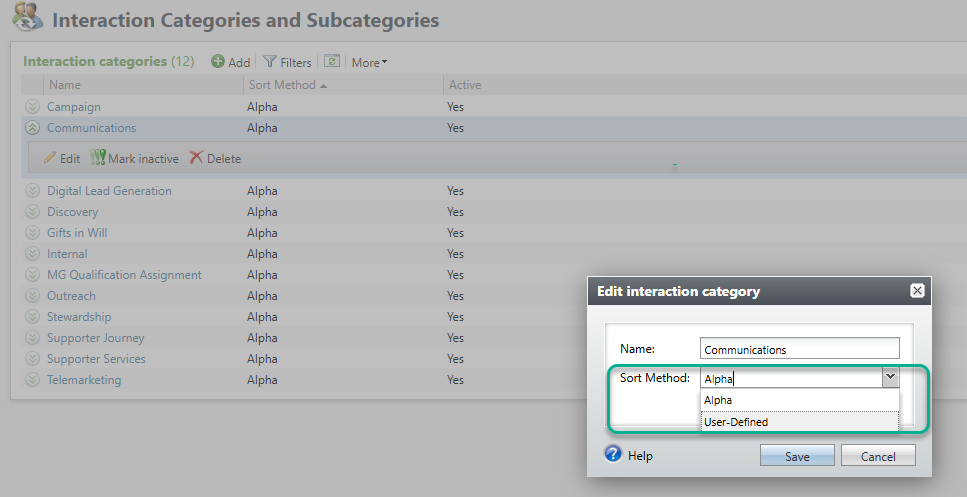
Task: Click the Outreach category name
Action: [72, 295]
